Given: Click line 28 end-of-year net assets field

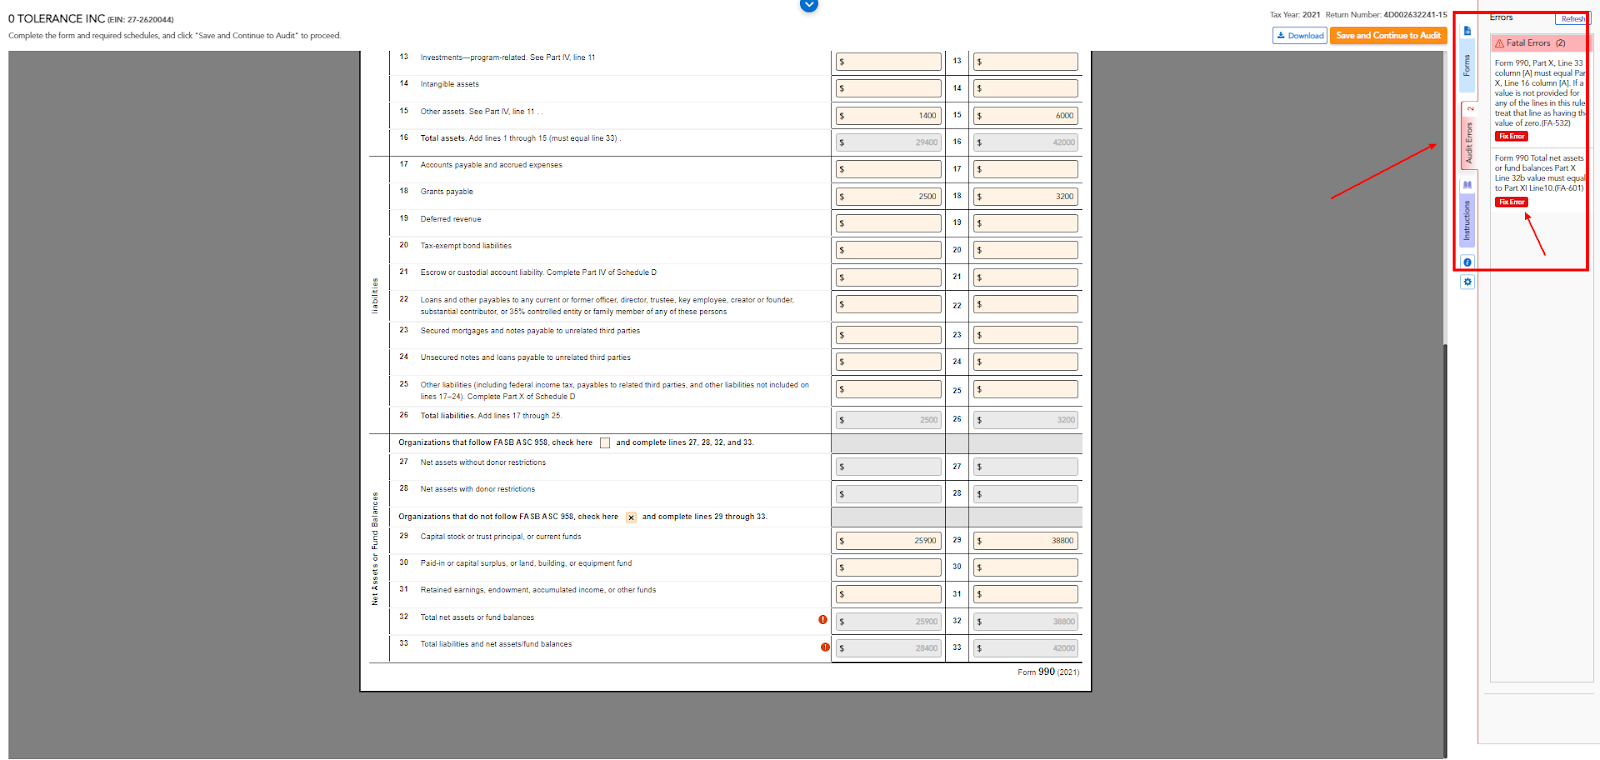Looking at the screenshot, I should click(x=1025, y=494).
